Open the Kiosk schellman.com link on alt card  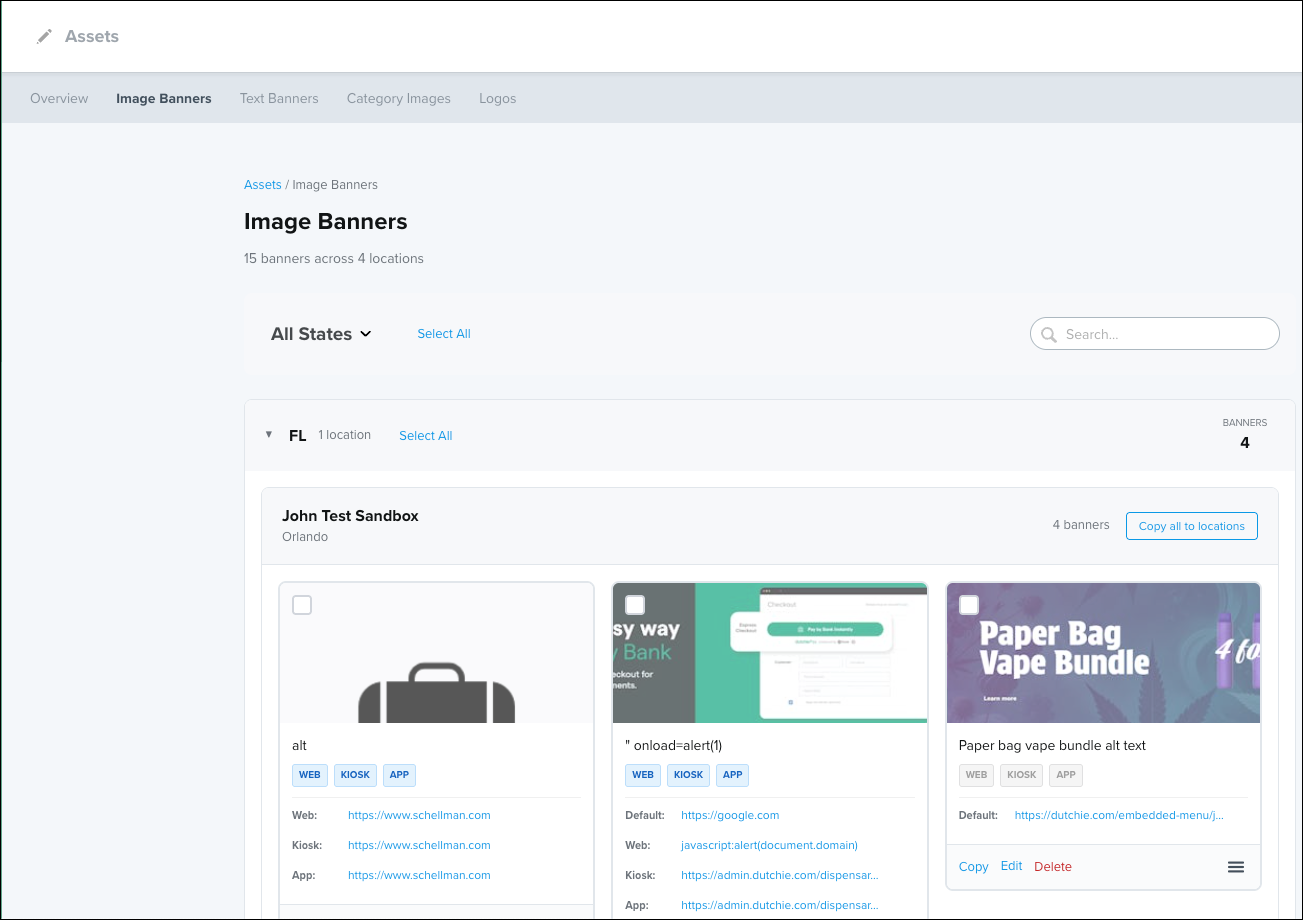tap(419, 845)
